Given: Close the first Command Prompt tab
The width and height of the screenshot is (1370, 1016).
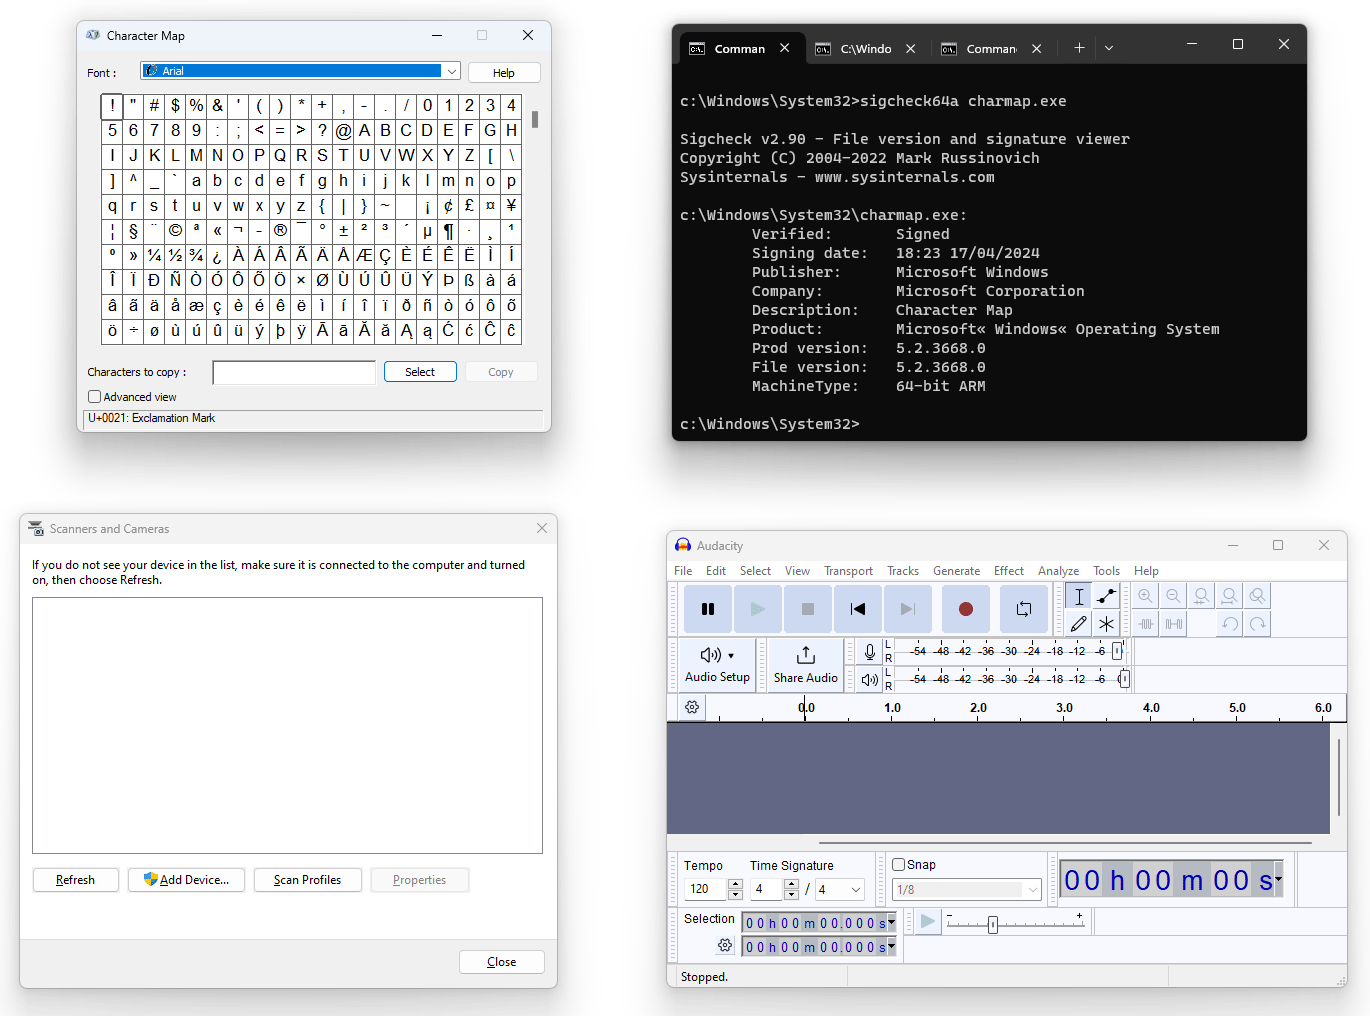Looking at the screenshot, I should pos(785,48).
